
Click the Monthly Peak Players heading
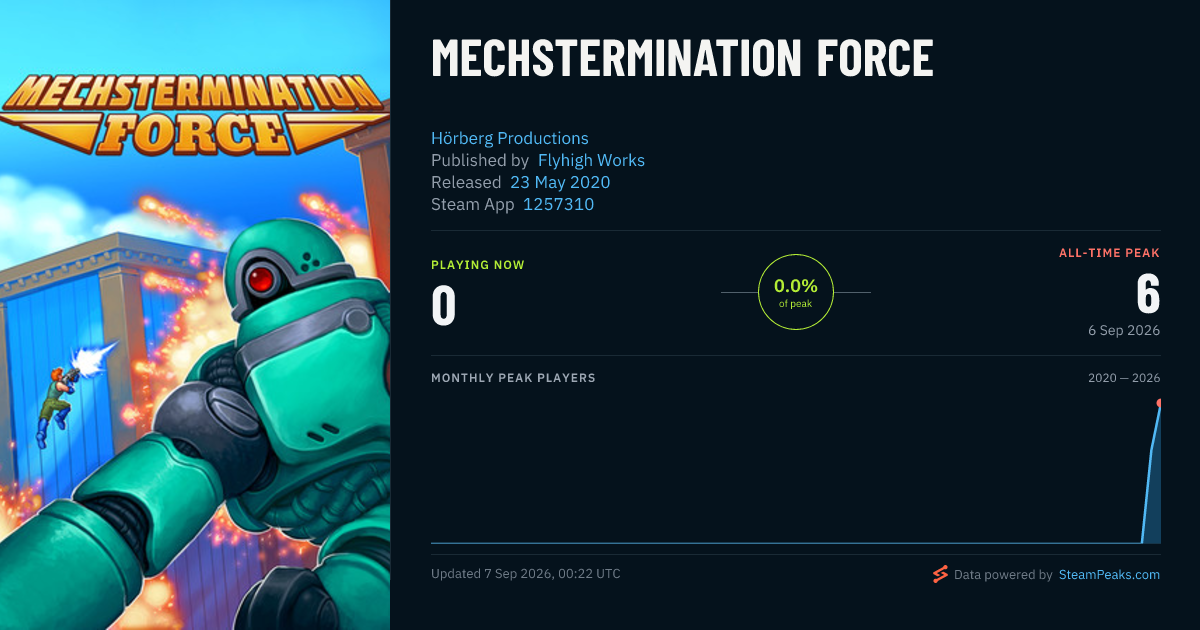513,378
